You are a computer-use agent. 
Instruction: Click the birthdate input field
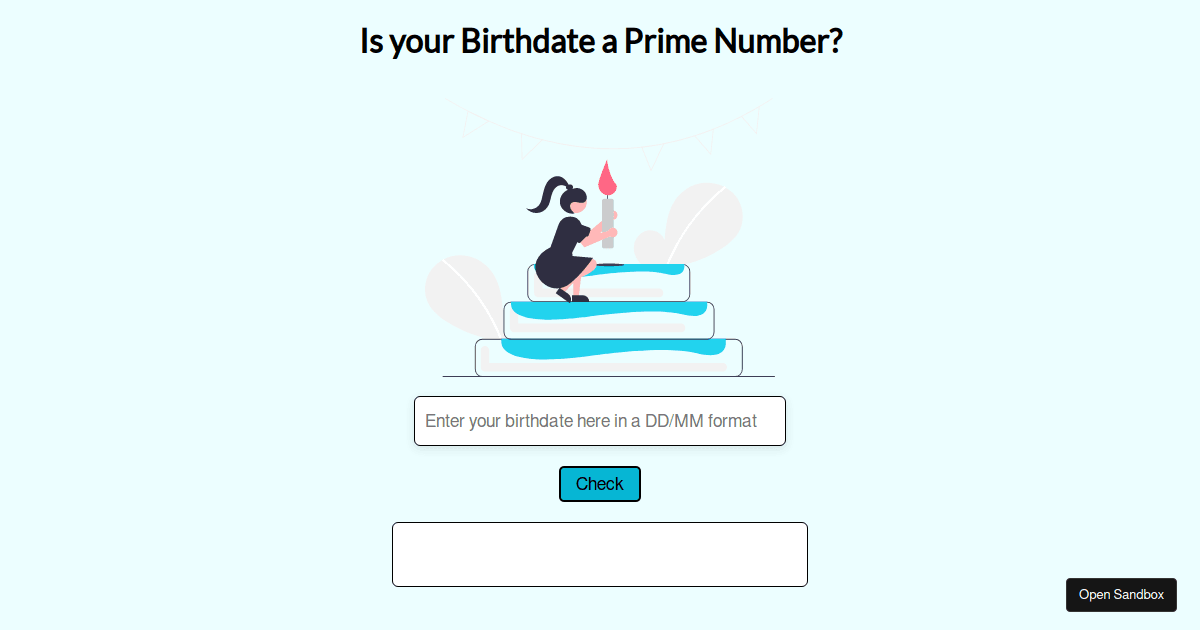click(600, 421)
